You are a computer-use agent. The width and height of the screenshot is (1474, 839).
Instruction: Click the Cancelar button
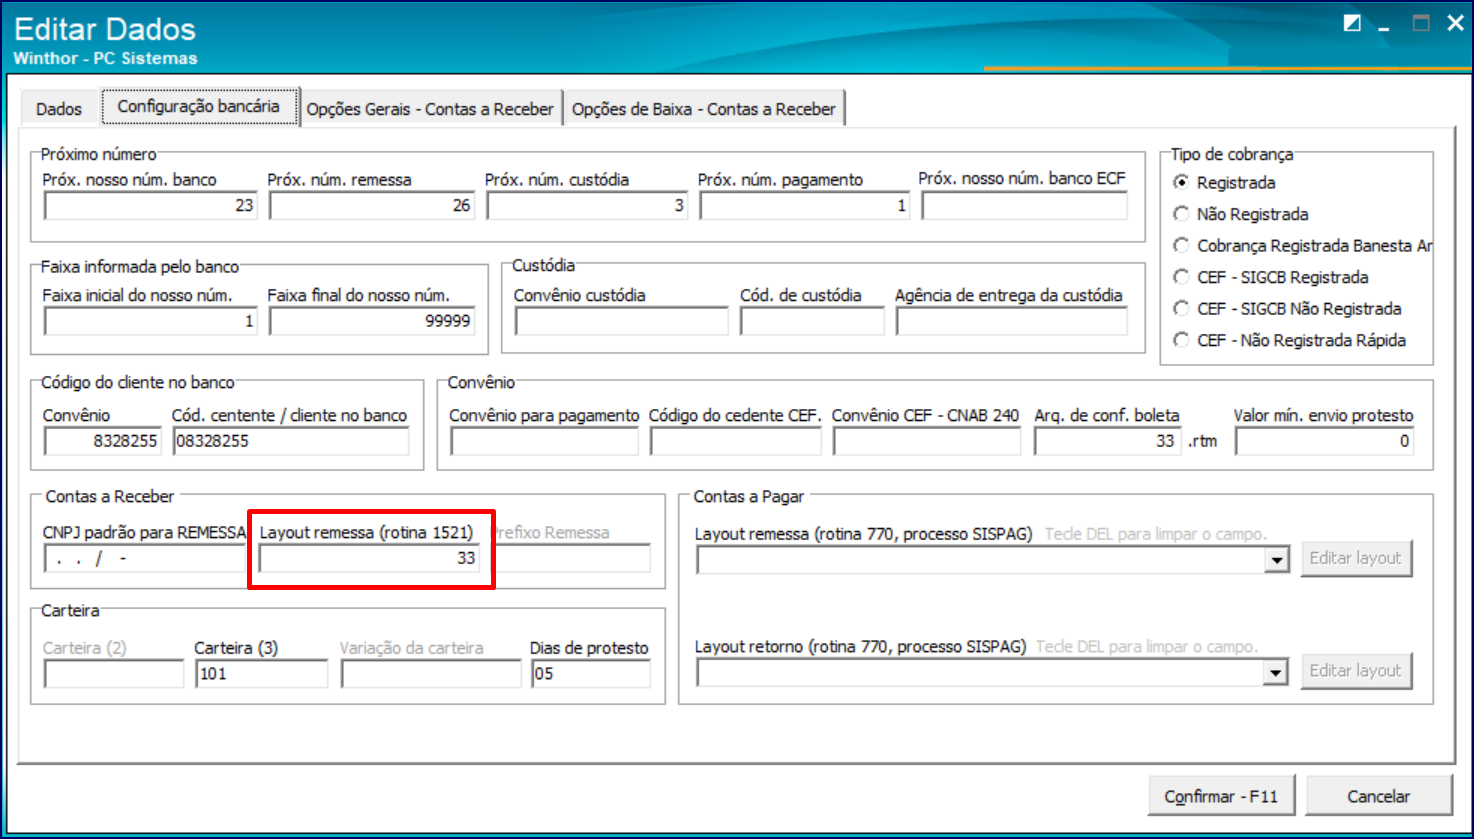1378,796
